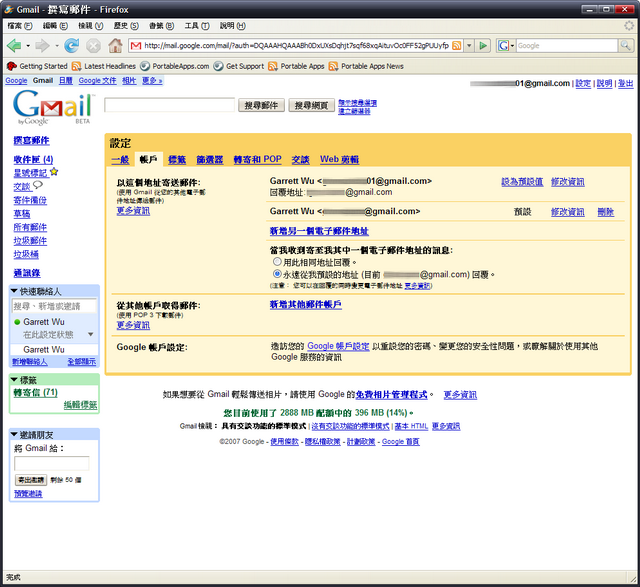Go to the Home page icon
Viewport: 640px width, 587px height.
116,46
